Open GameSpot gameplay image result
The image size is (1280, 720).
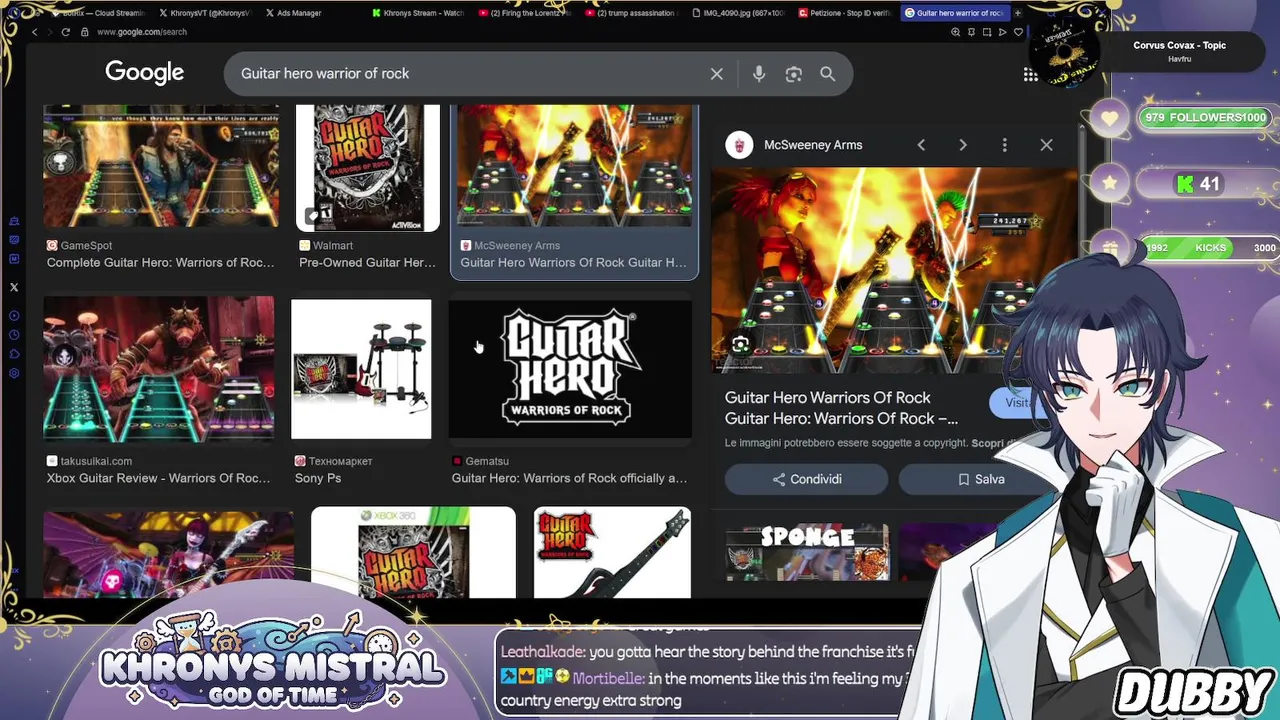click(x=161, y=166)
